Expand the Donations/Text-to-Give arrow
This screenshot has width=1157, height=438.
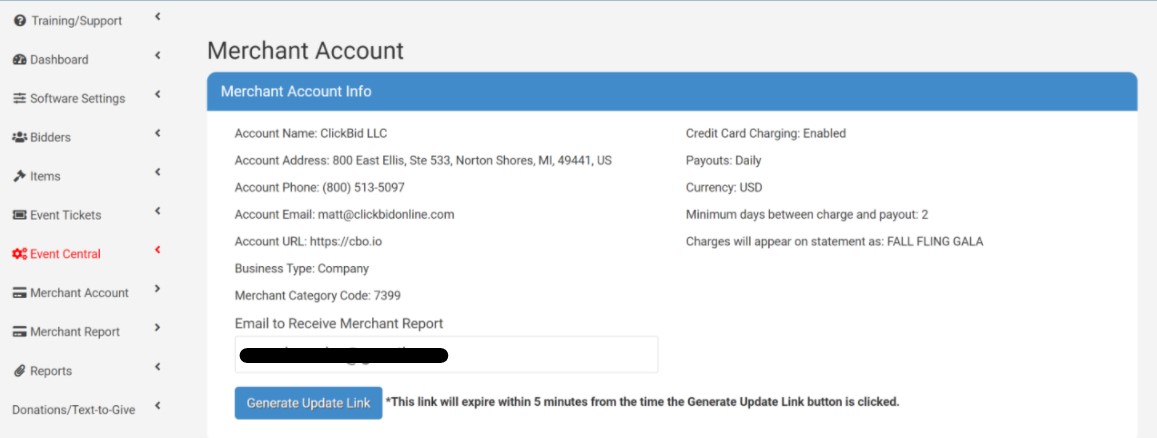pyautogui.click(x=158, y=406)
